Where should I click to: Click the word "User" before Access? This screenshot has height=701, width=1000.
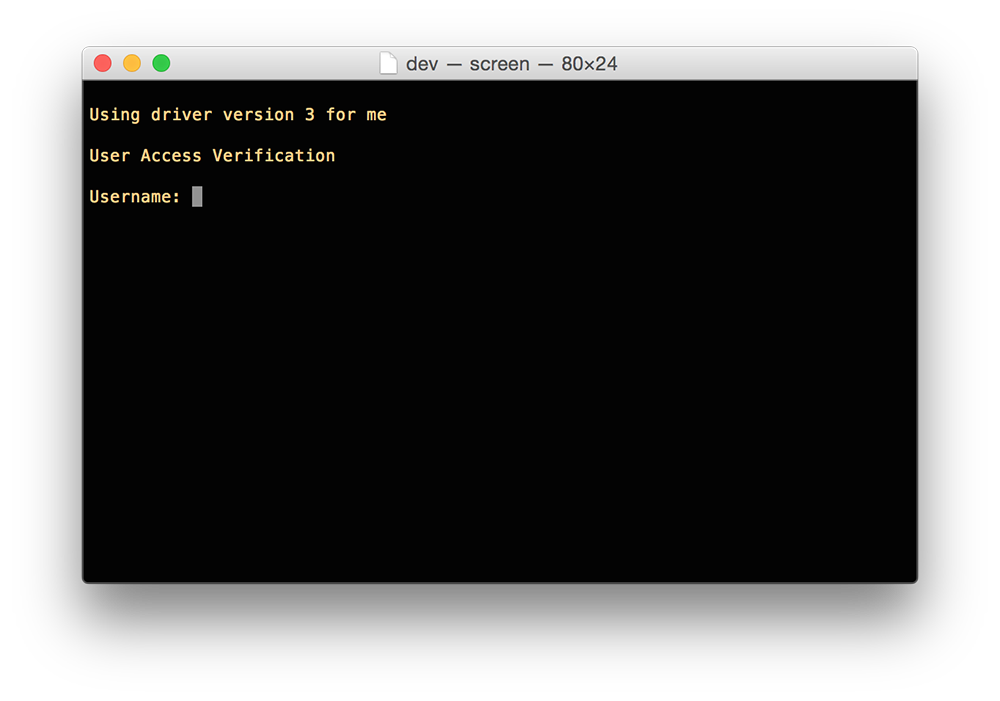(x=110, y=156)
